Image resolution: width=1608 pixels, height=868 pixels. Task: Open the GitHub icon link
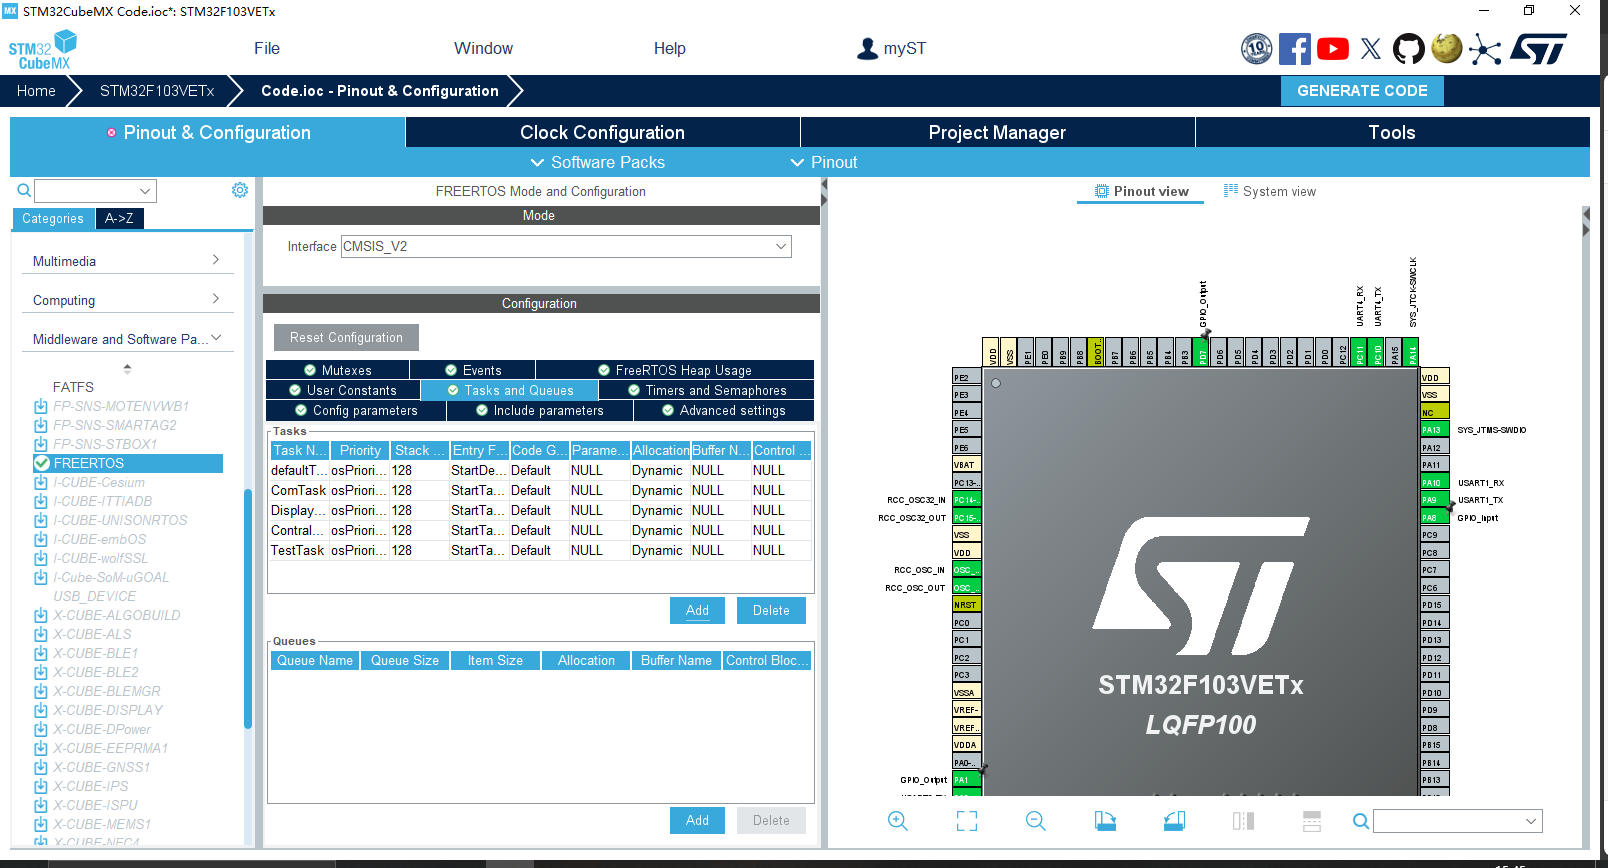click(1409, 48)
